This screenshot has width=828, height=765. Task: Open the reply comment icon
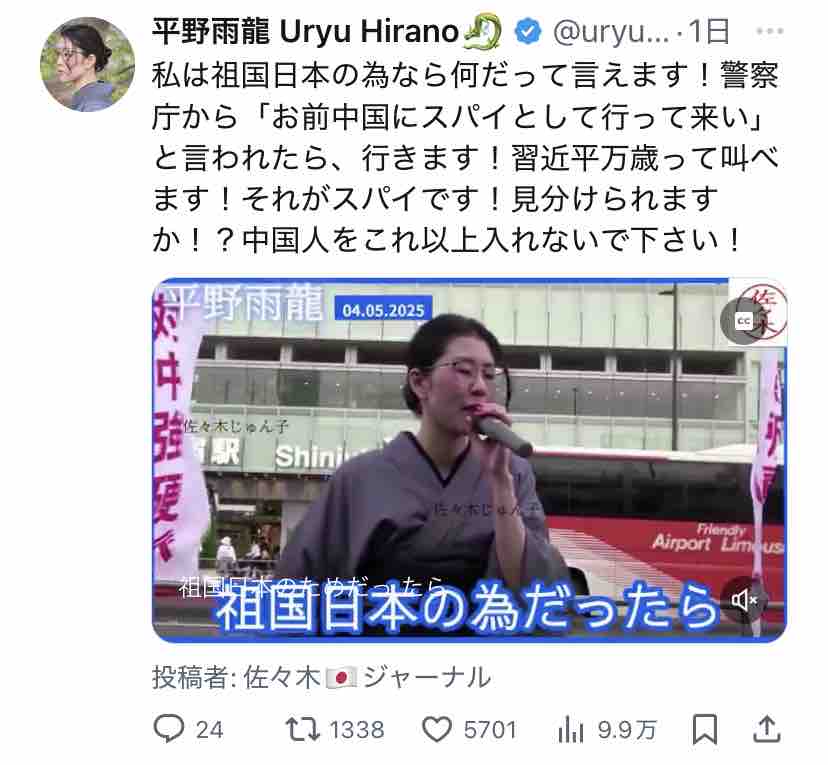click(168, 729)
